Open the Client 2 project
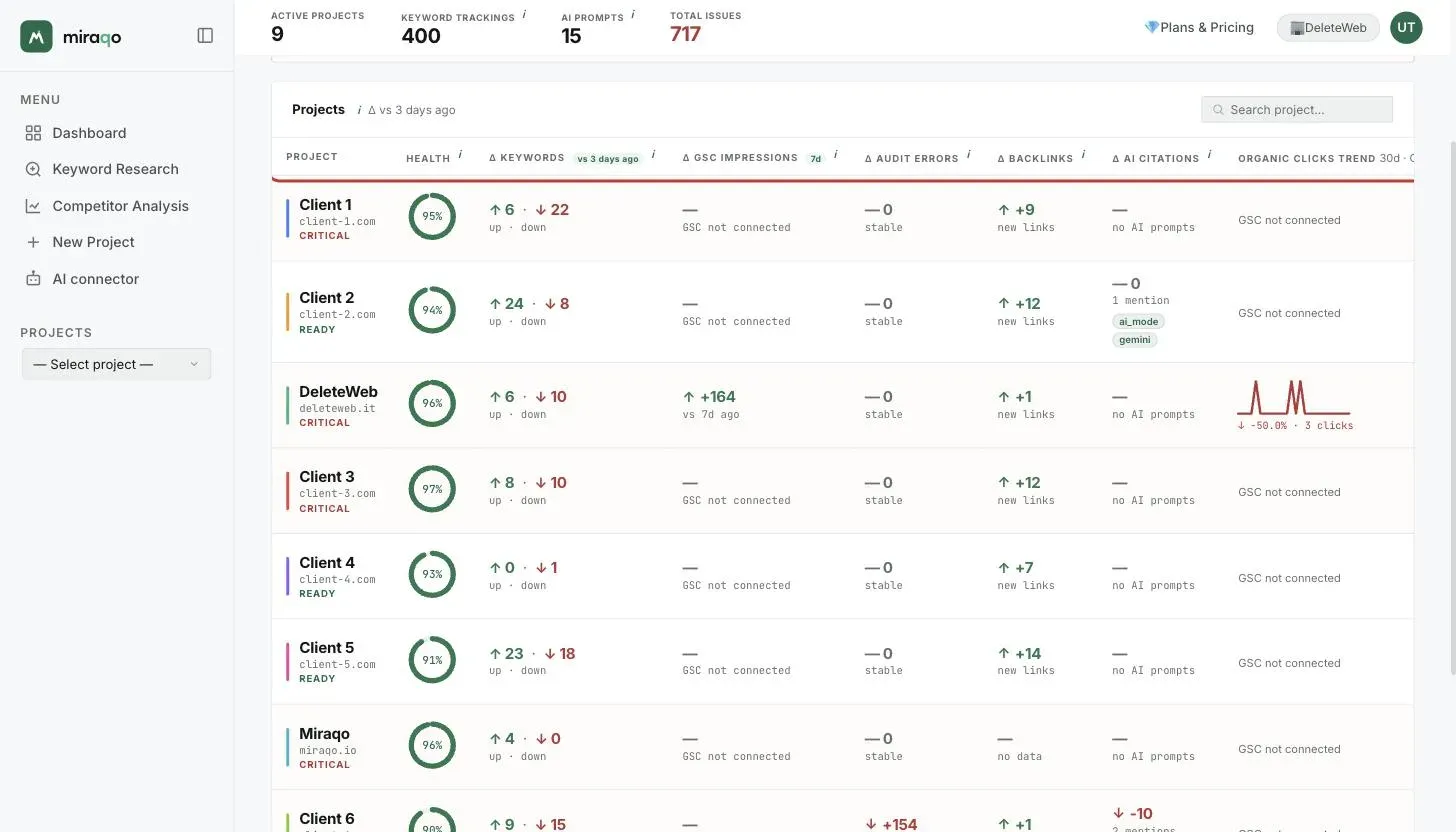This screenshot has height=832, width=1456. [842, 312]
